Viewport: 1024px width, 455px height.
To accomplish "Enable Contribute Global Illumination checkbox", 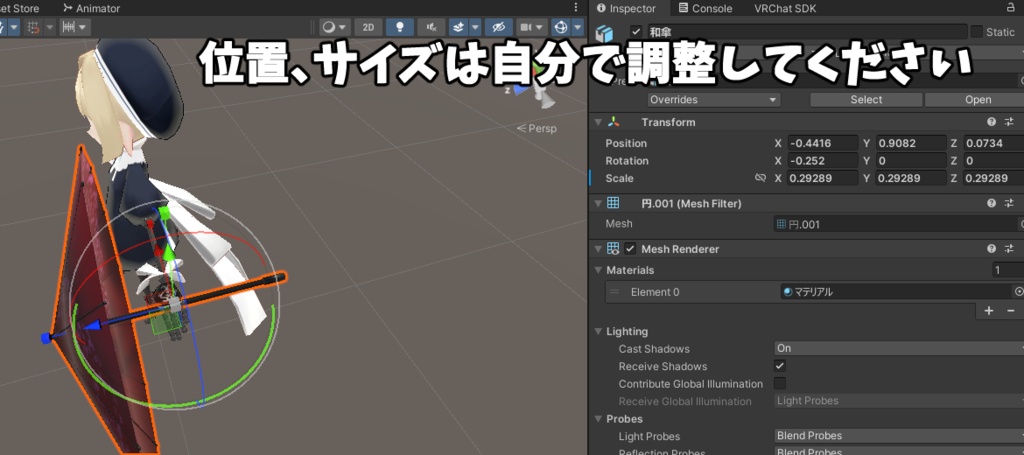I will coord(780,384).
